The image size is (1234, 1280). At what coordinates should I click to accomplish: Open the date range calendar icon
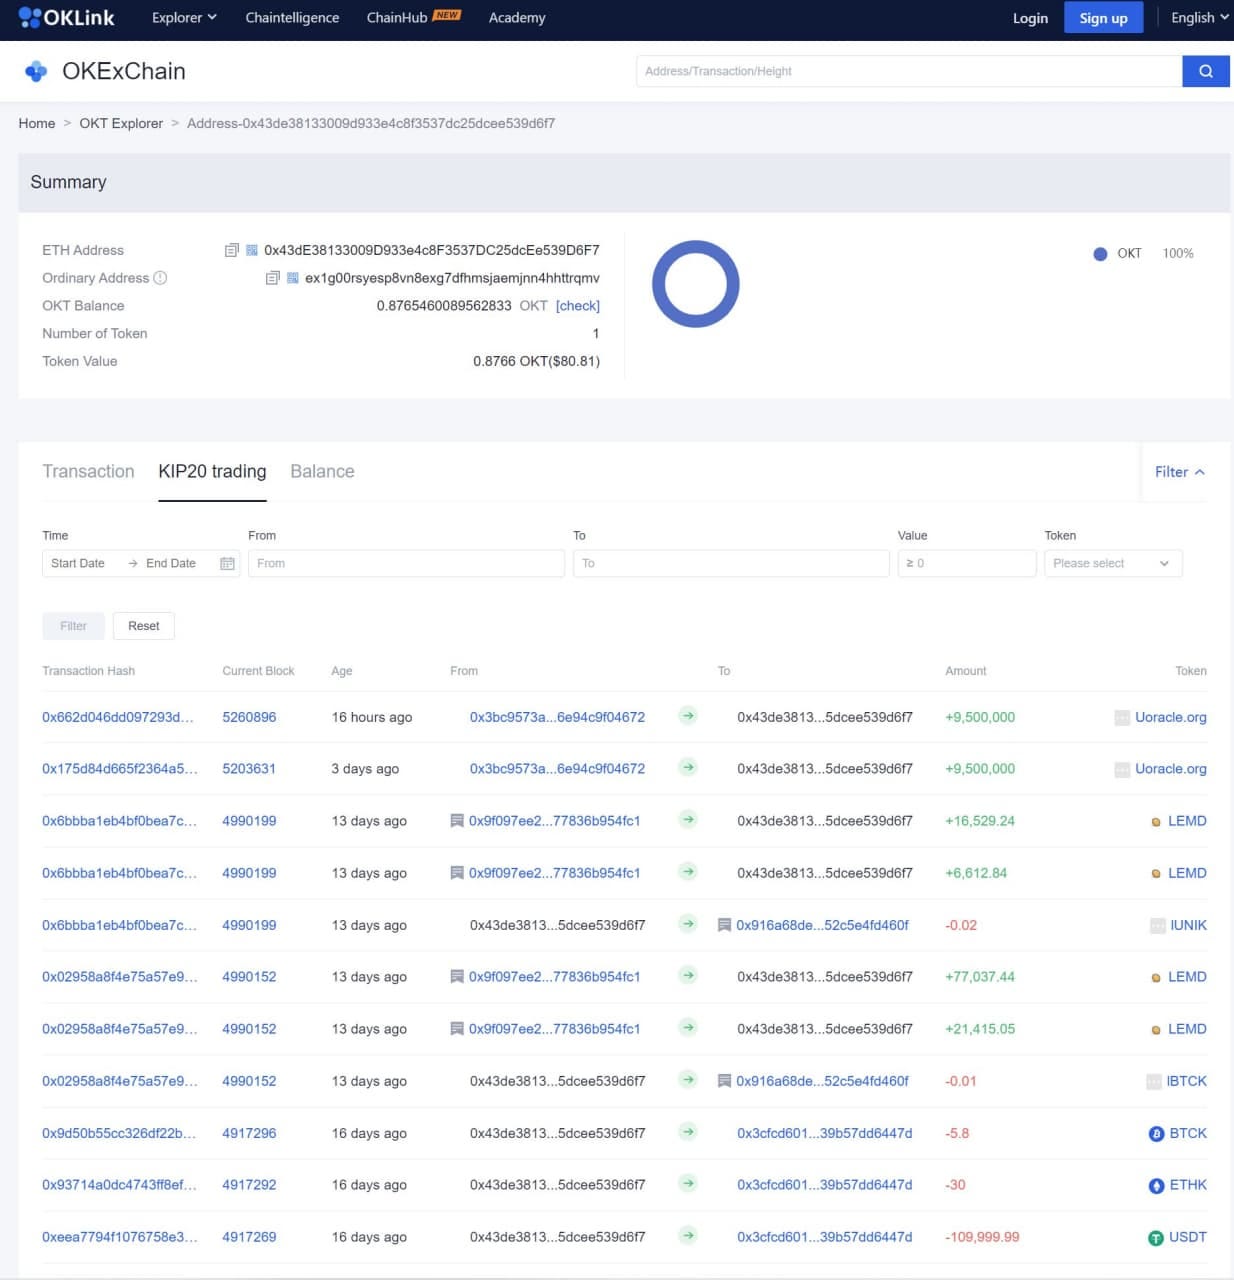pyautogui.click(x=227, y=564)
